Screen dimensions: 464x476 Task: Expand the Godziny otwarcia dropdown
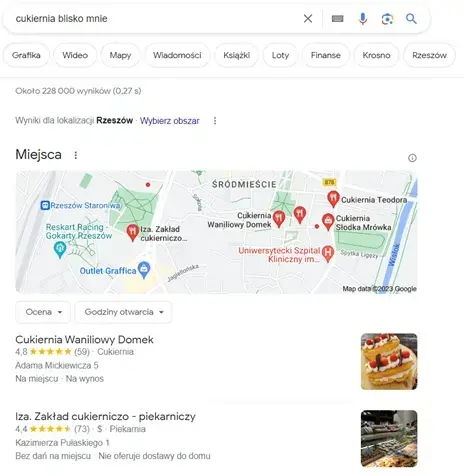[123, 312]
